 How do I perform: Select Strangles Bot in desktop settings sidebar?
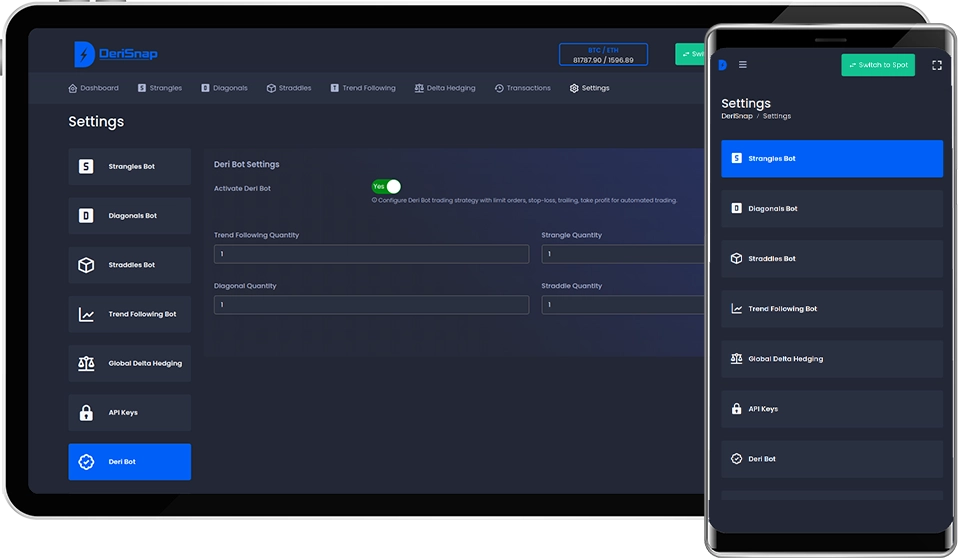pyautogui.click(x=129, y=167)
